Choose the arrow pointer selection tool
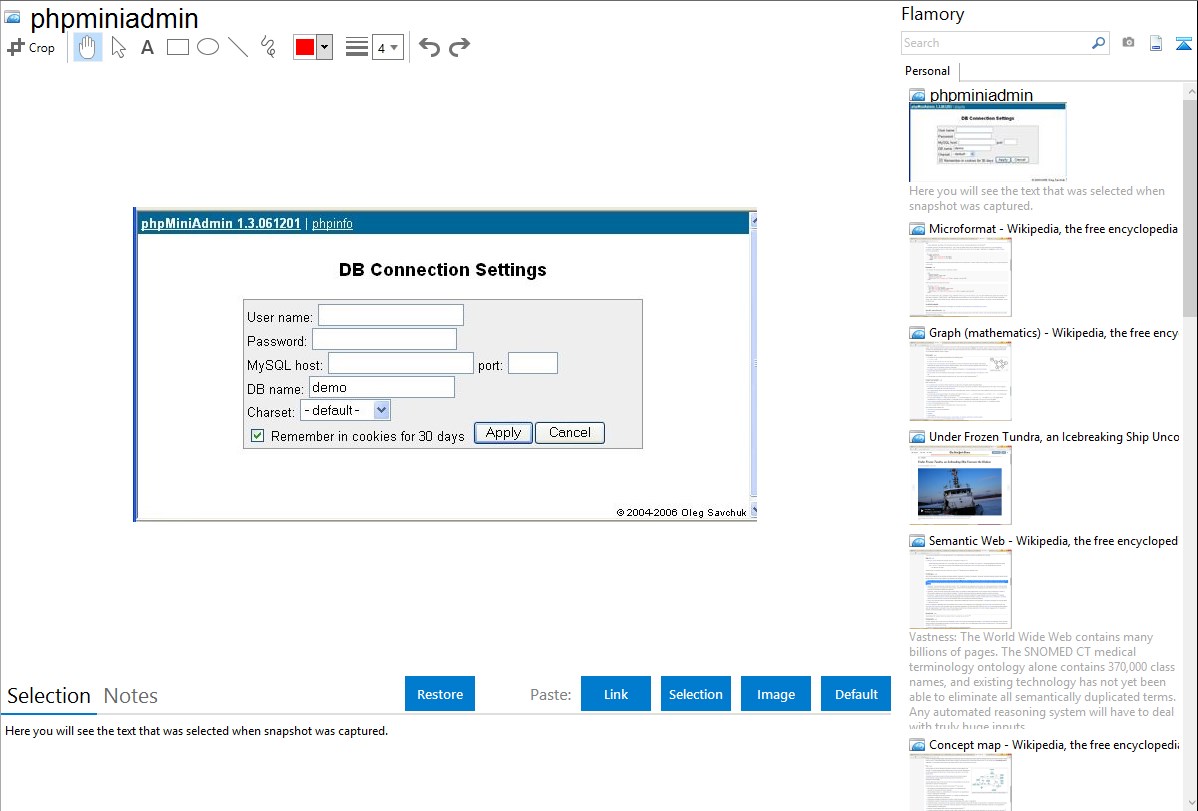This screenshot has width=1198, height=811. [118, 47]
